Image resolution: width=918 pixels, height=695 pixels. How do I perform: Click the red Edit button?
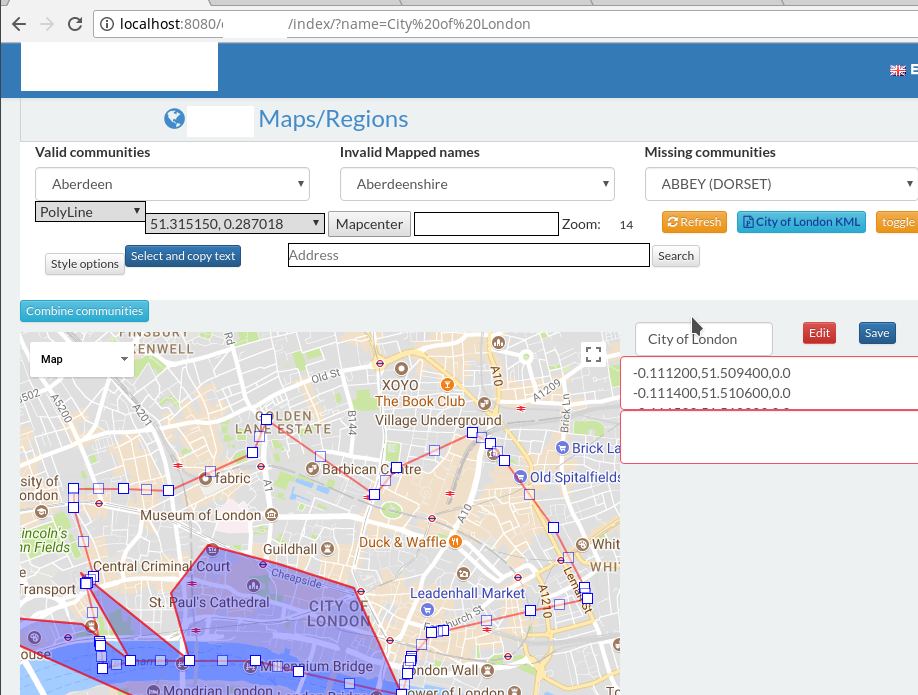click(x=819, y=333)
